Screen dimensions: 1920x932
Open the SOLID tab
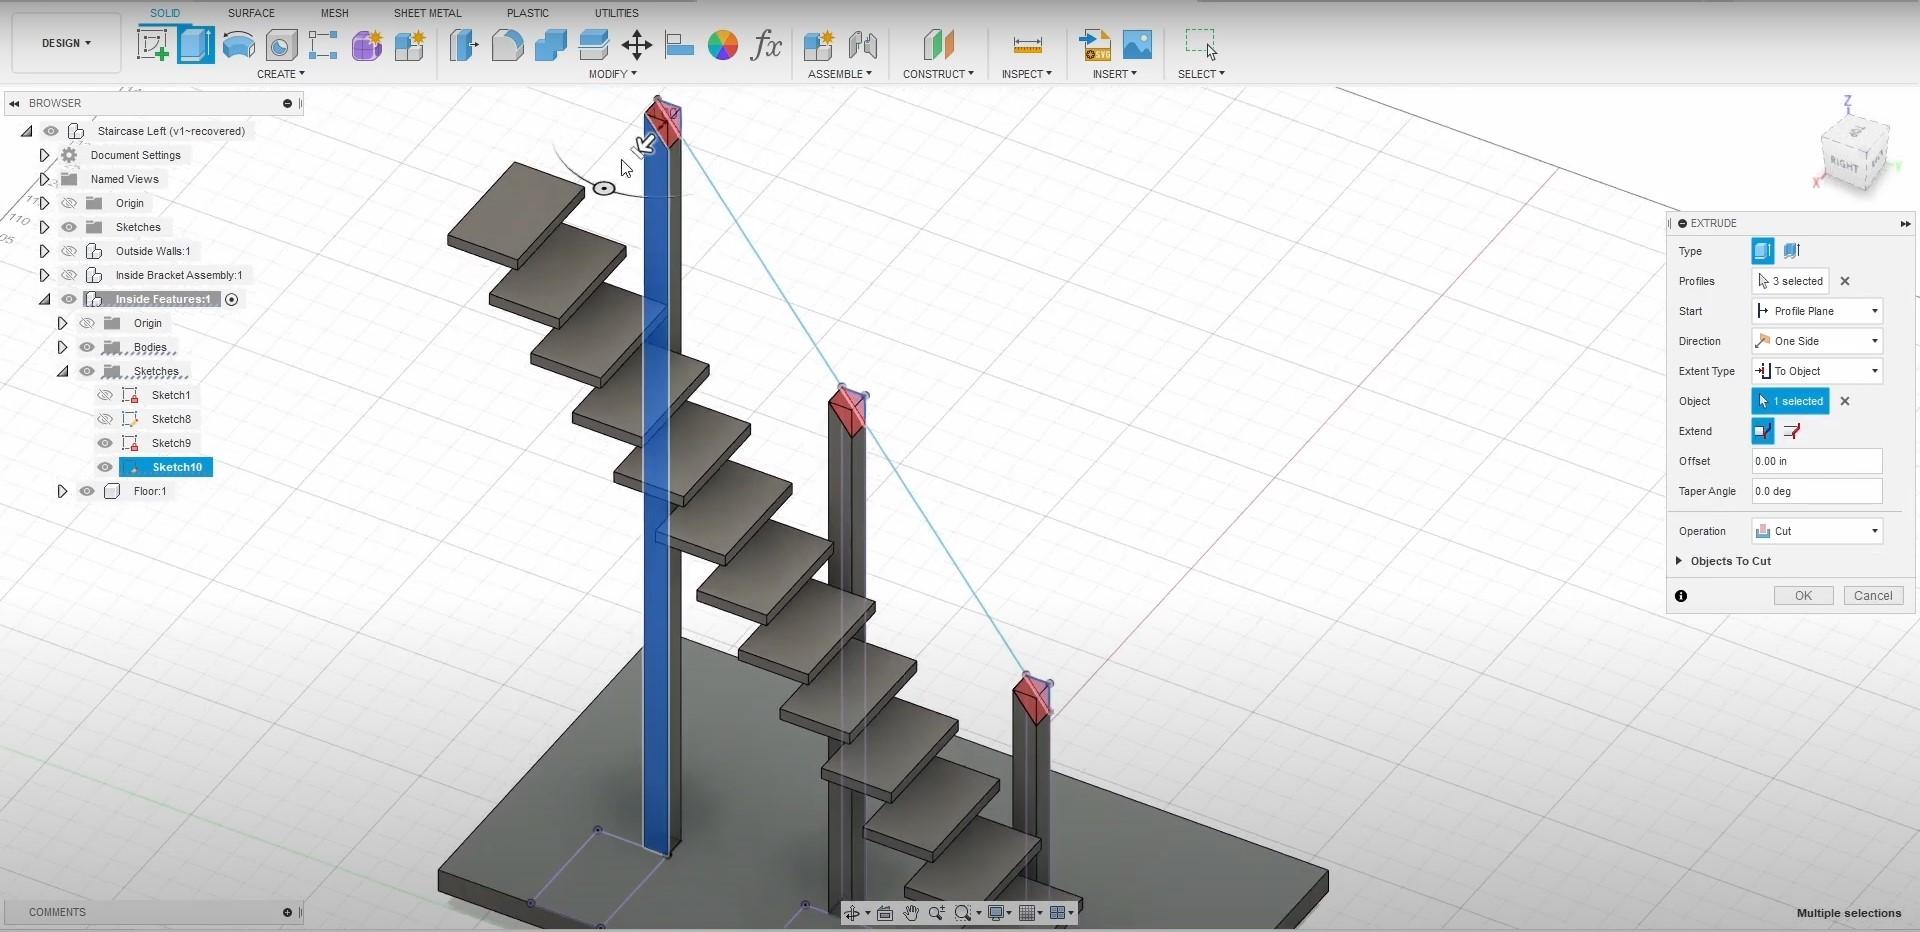coord(165,13)
